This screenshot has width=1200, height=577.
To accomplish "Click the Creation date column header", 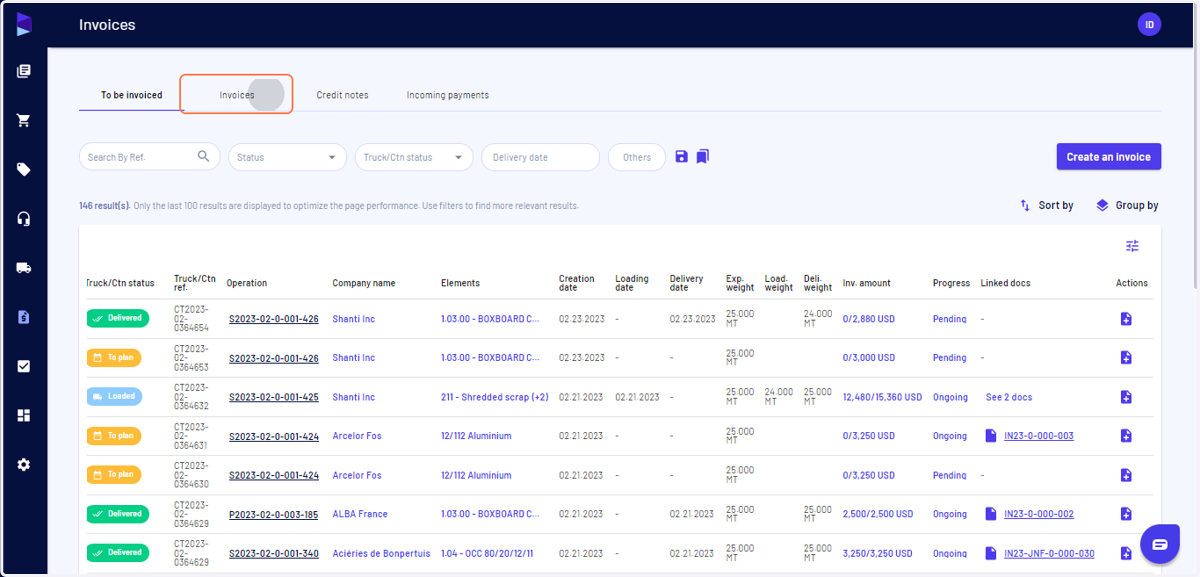I will point(577,283).
